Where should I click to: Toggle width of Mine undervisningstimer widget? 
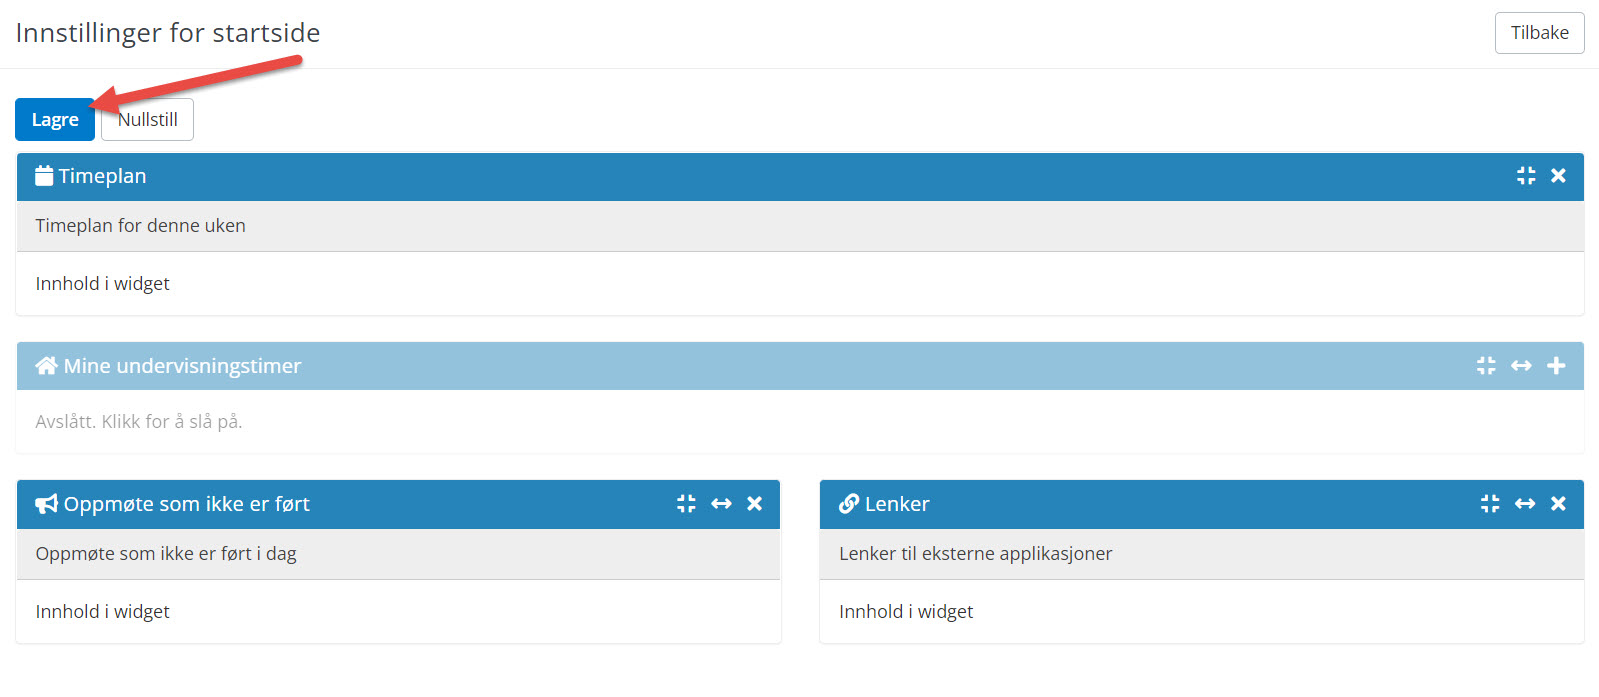[x=1521, y=366]
